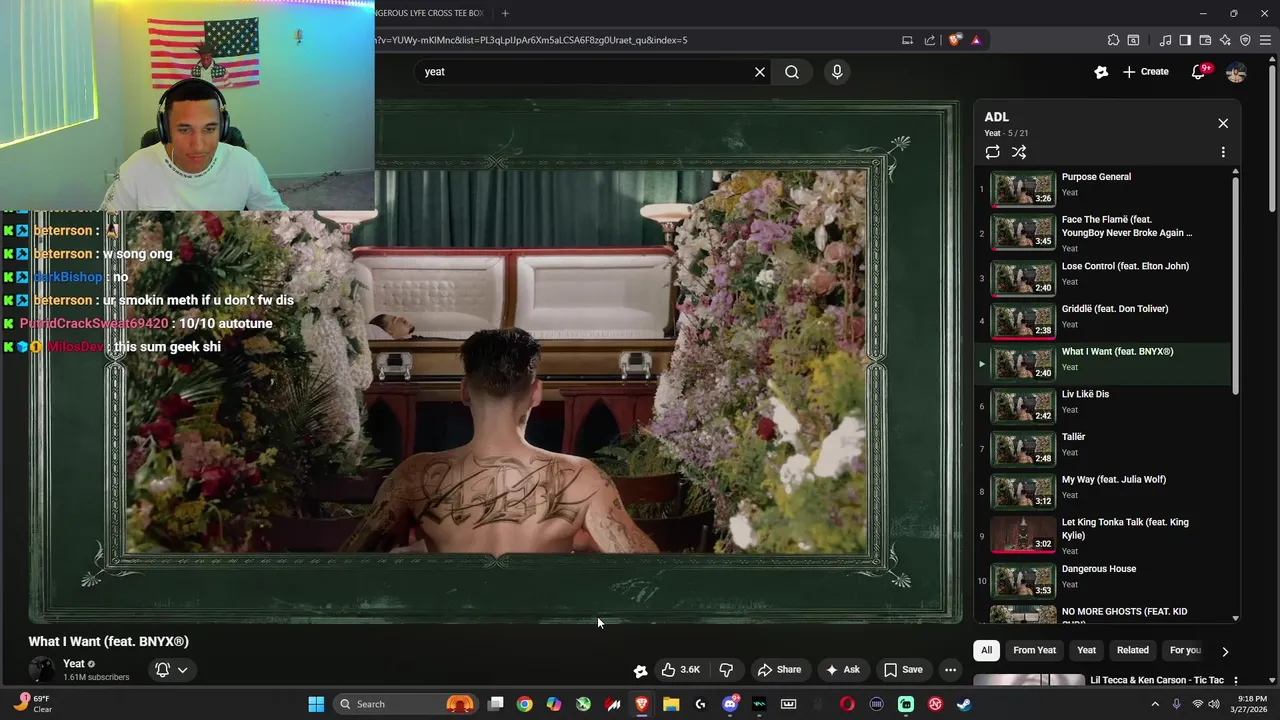Select the Yeat filter chip

(x=1086, y=650)
